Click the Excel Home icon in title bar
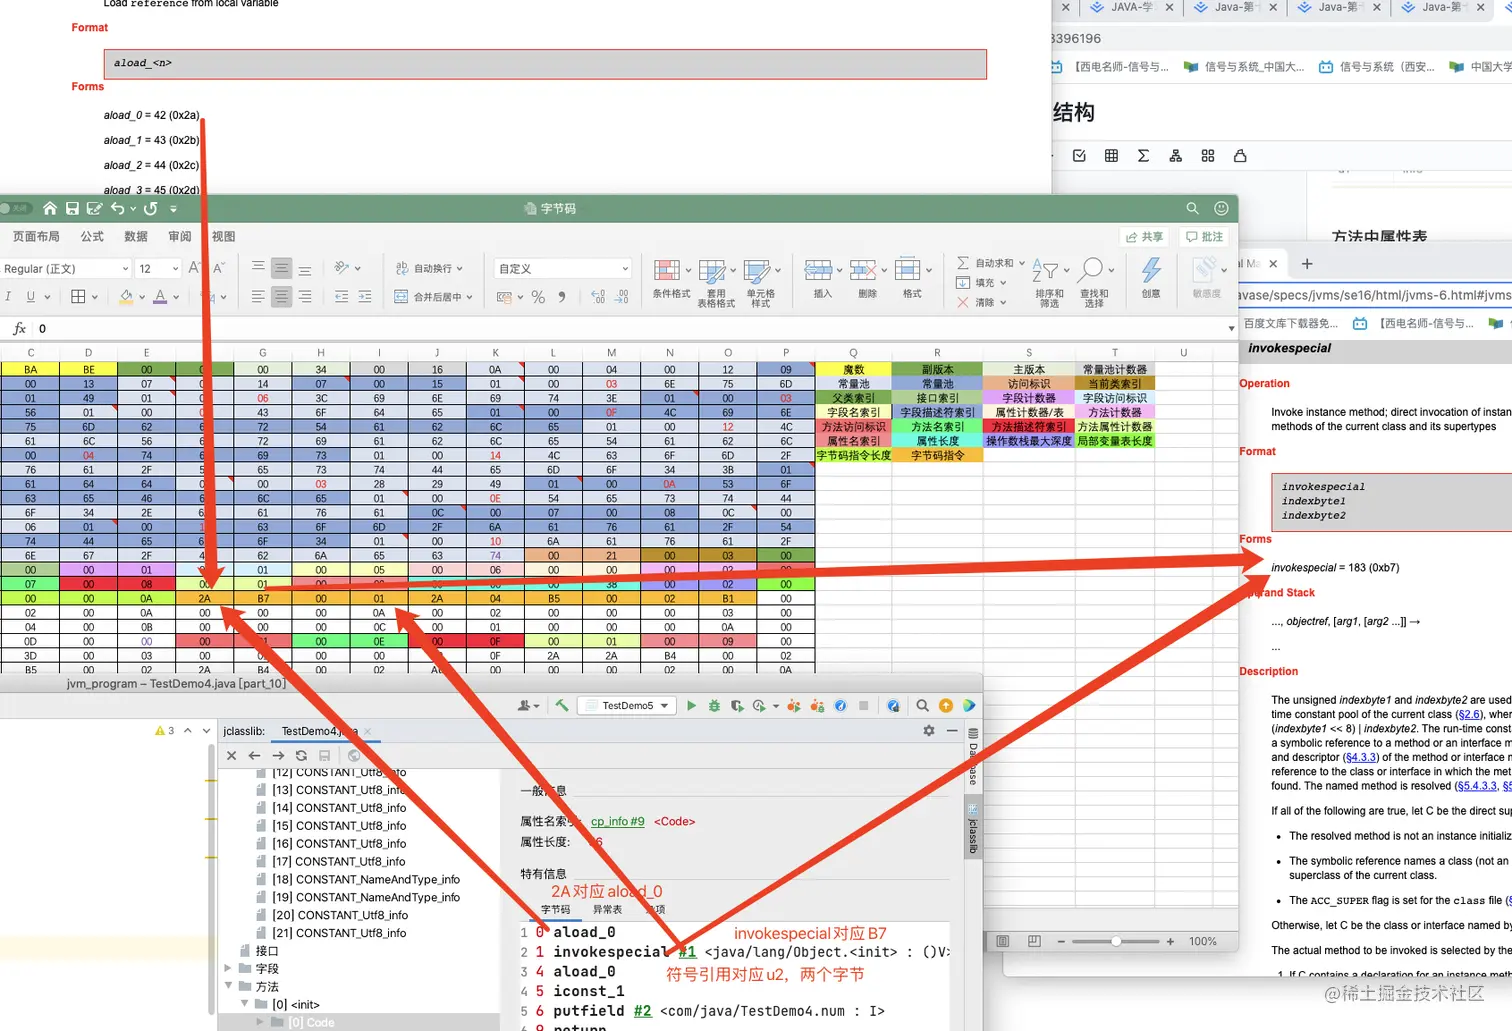 coord(50,208)
